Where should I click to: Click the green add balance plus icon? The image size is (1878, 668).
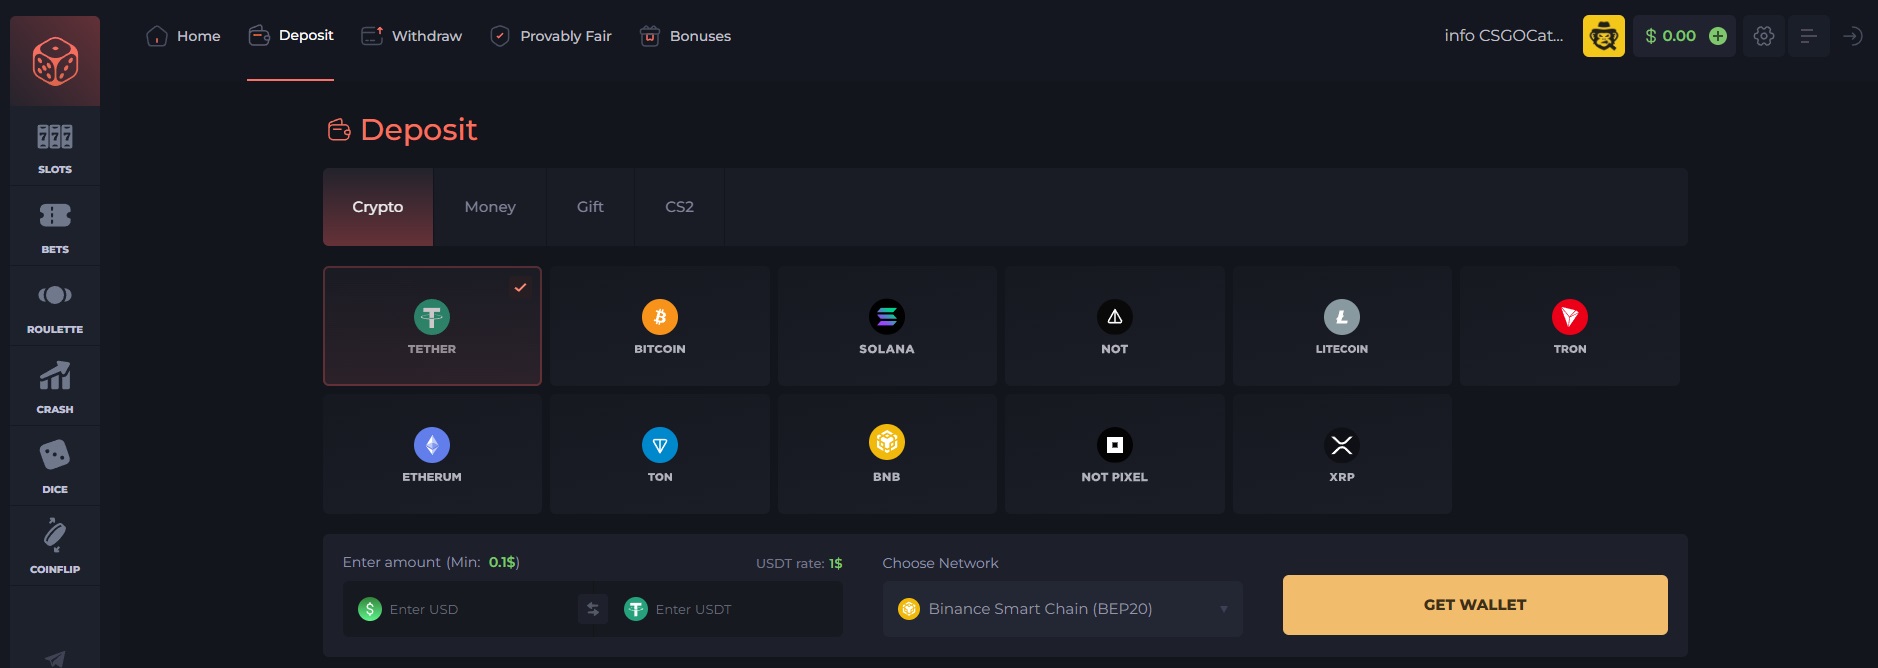[x=1718, y=36]
